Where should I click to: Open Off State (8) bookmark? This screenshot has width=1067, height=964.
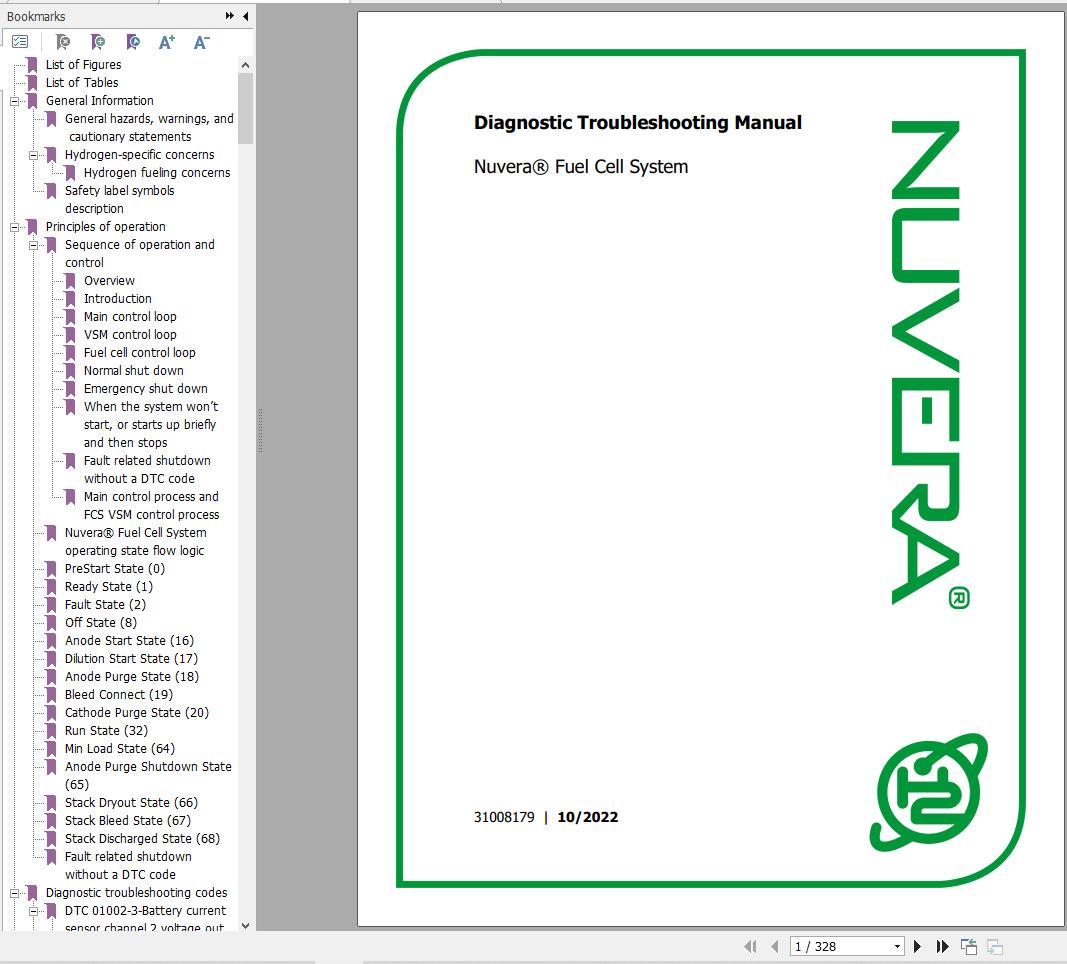point(101,622)
